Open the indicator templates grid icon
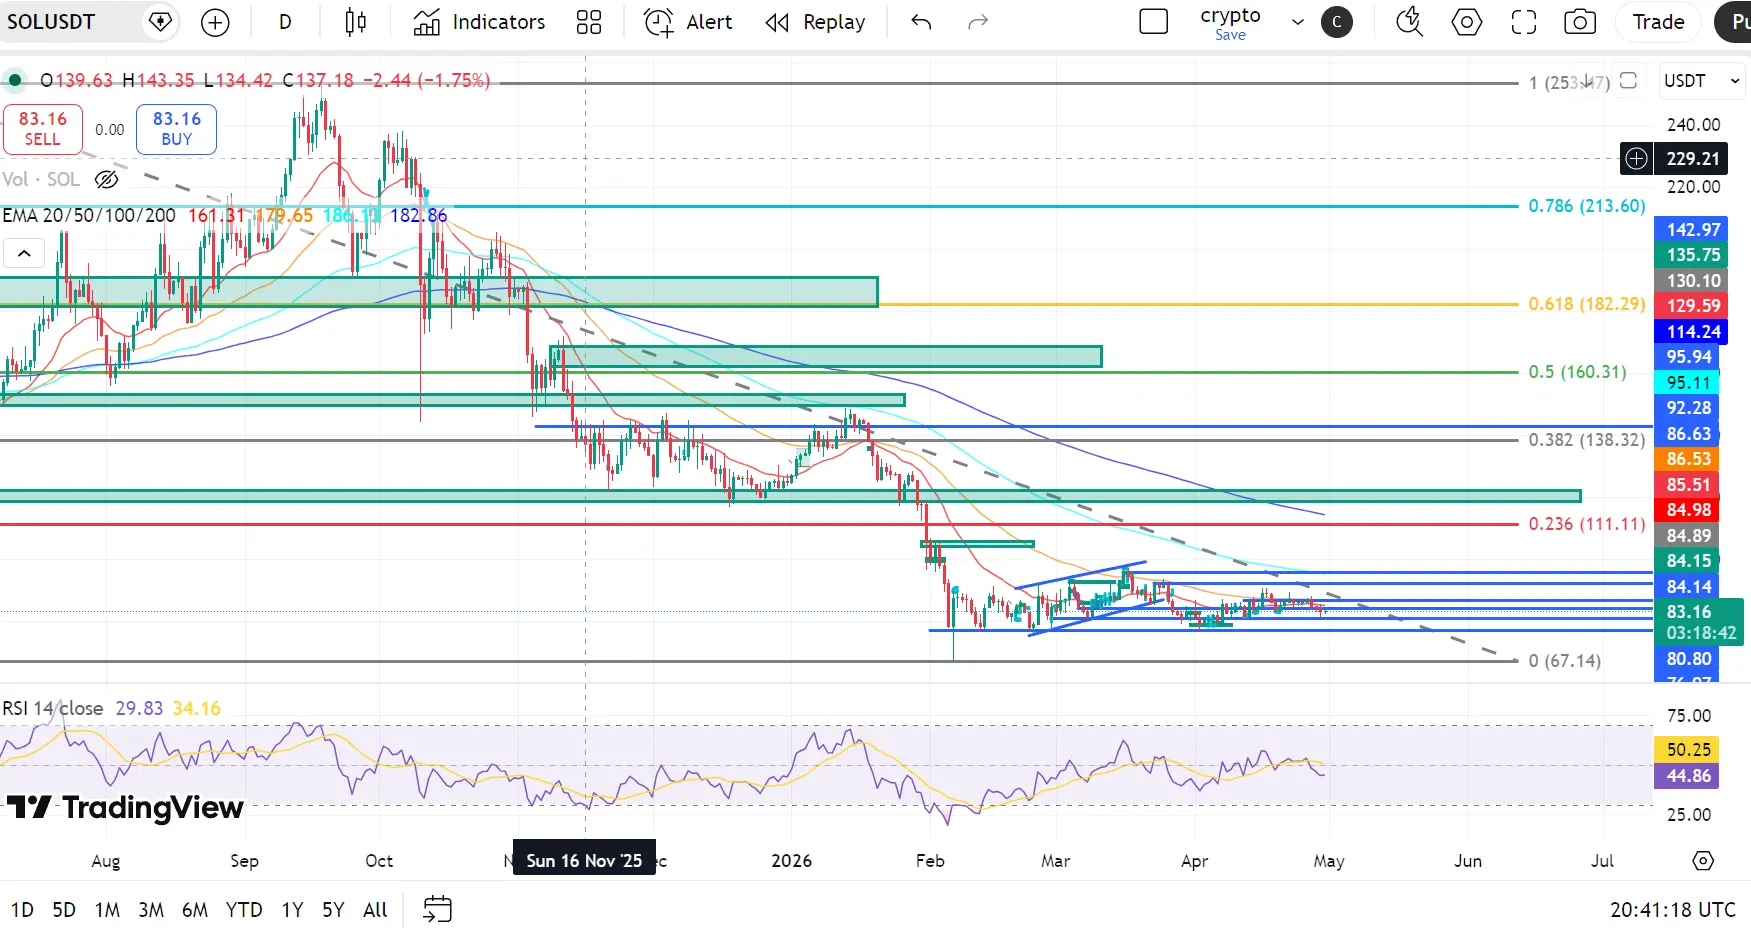The image size is (1751, 937). pos(589,22)
